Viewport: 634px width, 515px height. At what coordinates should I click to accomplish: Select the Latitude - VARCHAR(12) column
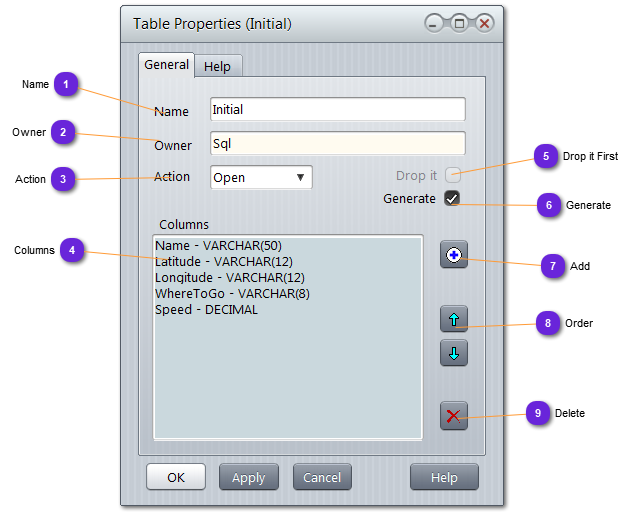coord(224,261)
